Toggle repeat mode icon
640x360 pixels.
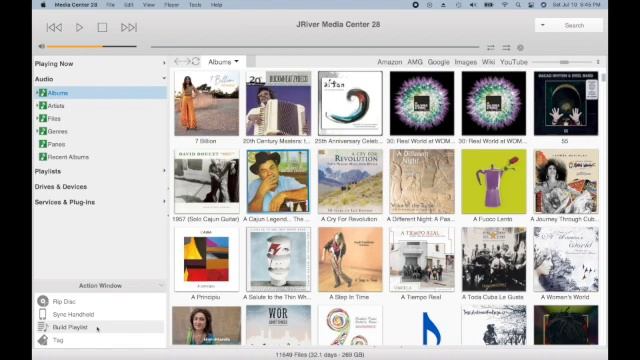491,48
